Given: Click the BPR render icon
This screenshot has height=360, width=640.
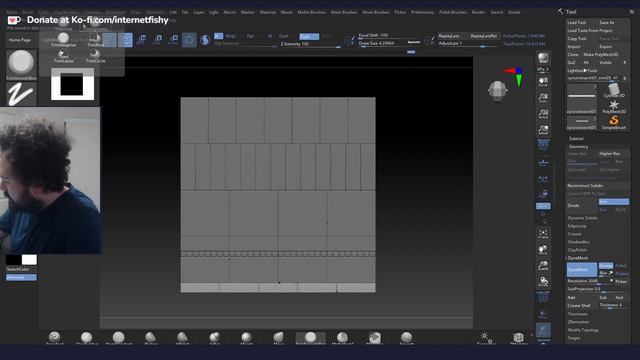Looking at the screenshot, I should pyautogui.click(x=543, y=58).
